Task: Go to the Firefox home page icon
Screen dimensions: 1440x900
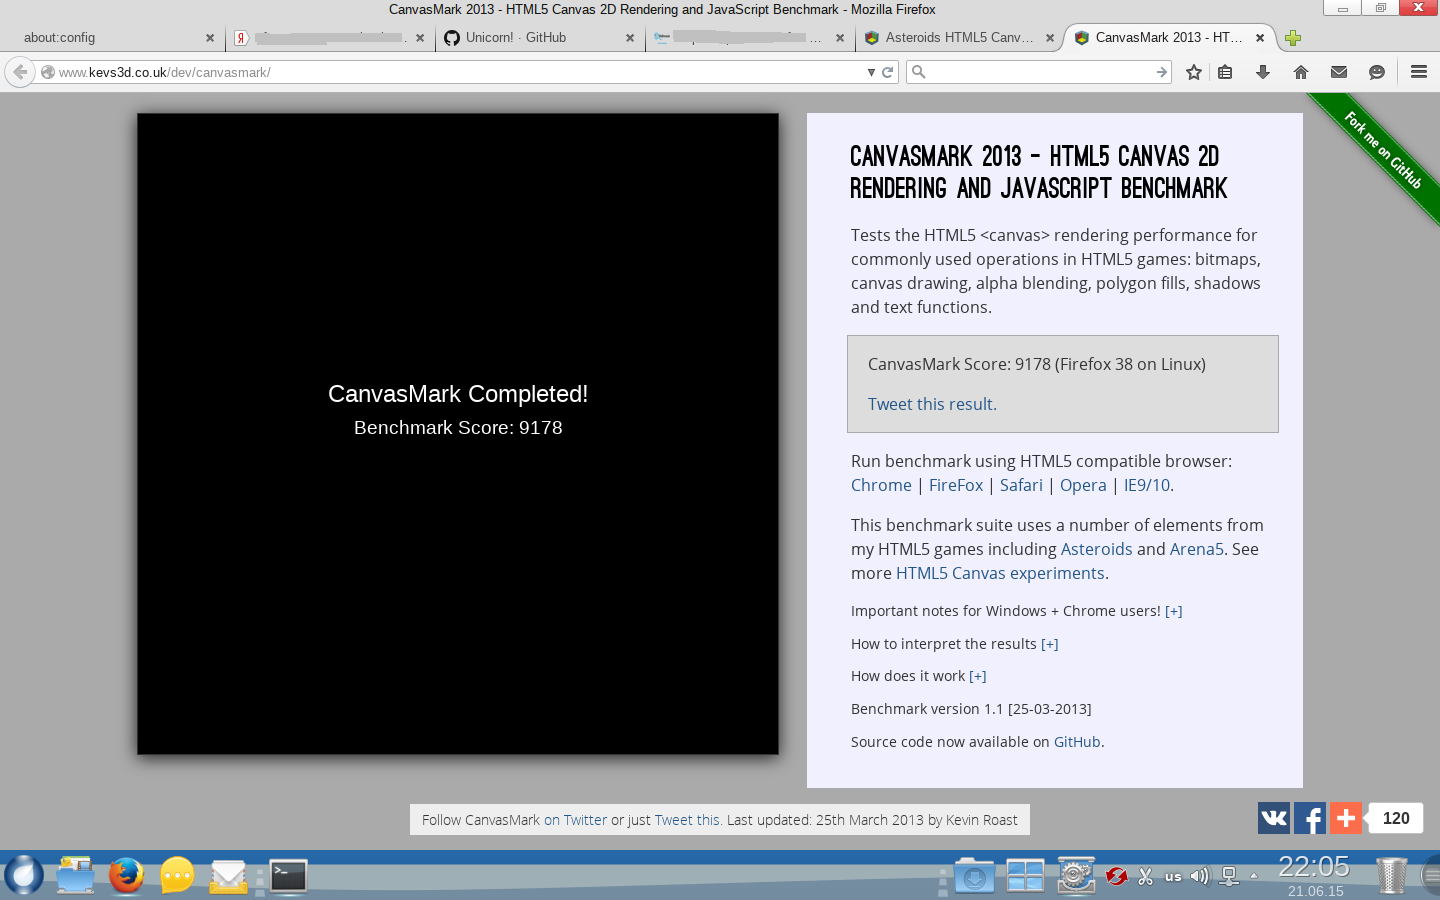Action: point(1301,72)
